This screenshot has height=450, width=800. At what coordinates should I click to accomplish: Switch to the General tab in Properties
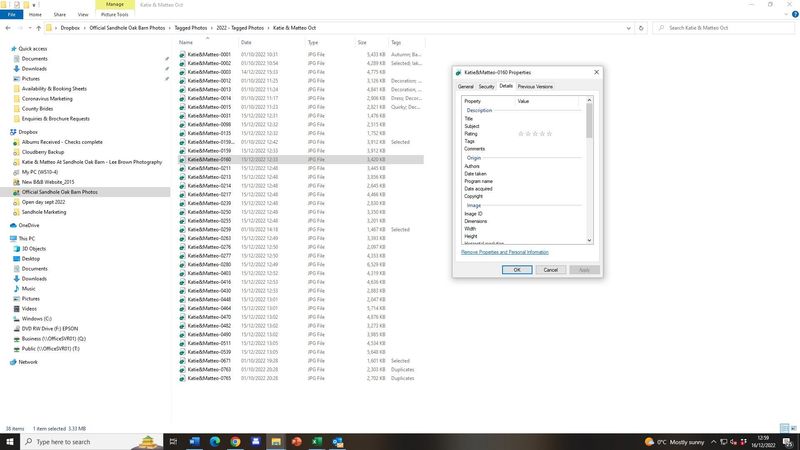(466, 87)
